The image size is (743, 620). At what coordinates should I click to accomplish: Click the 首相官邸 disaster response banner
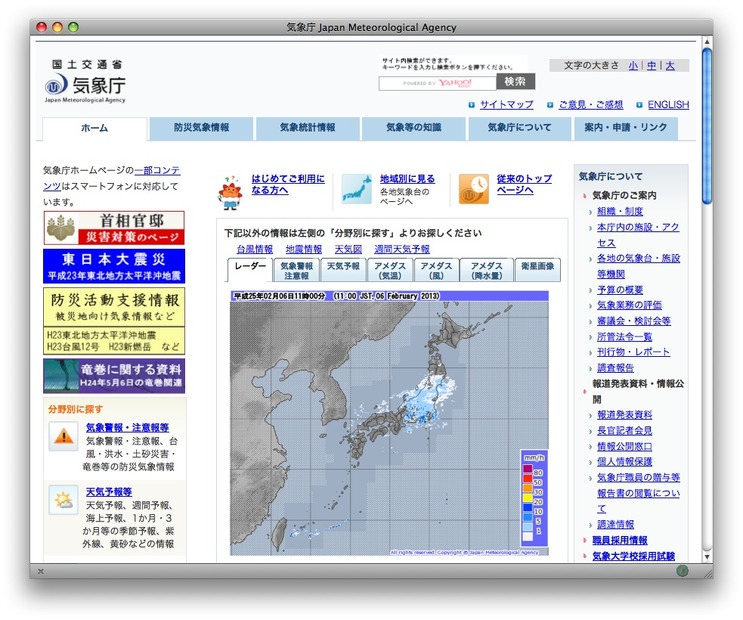click(x=114, y=228)
